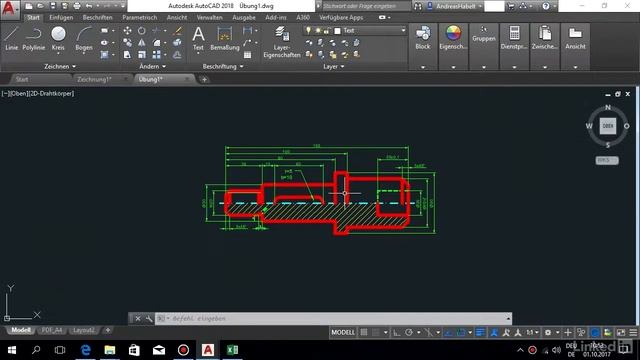Expand the command line history arrow

508,318
